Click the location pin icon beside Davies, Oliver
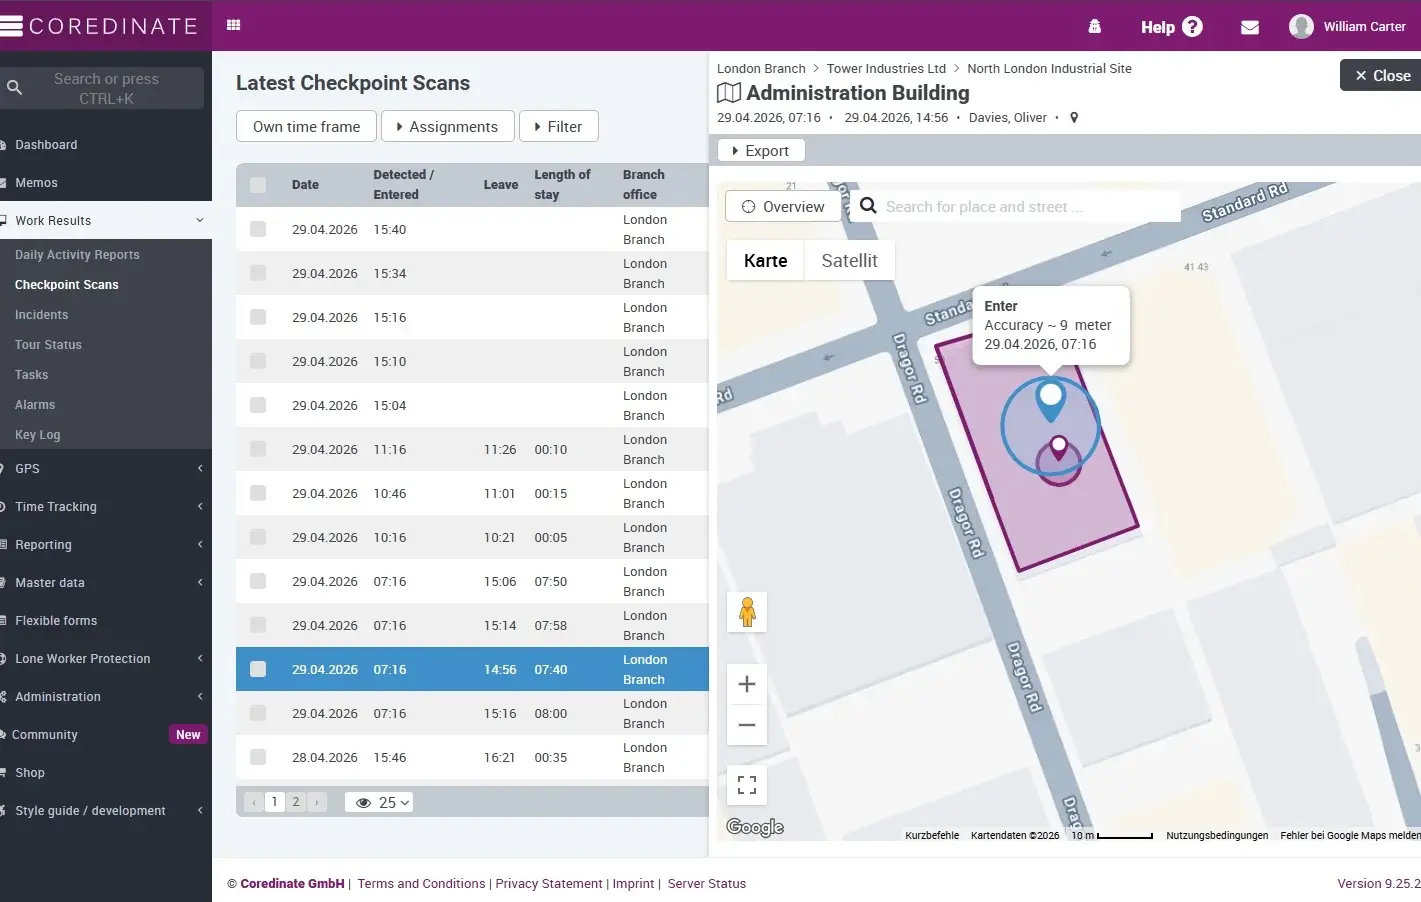1421x902 pixels. point(1074,118)
